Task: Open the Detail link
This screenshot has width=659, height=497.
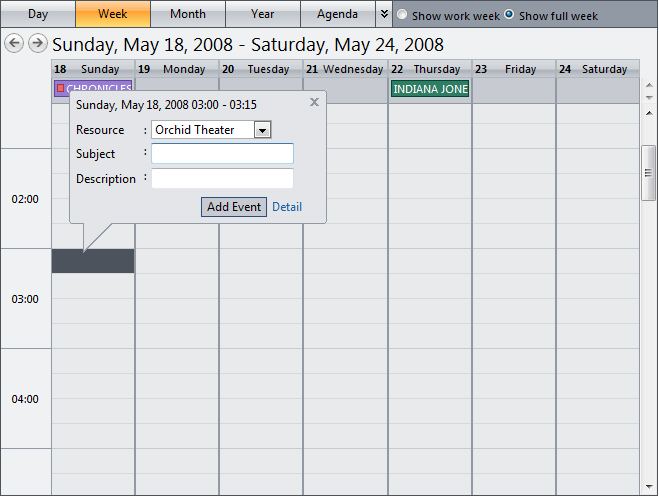Action: pos(287,207)
